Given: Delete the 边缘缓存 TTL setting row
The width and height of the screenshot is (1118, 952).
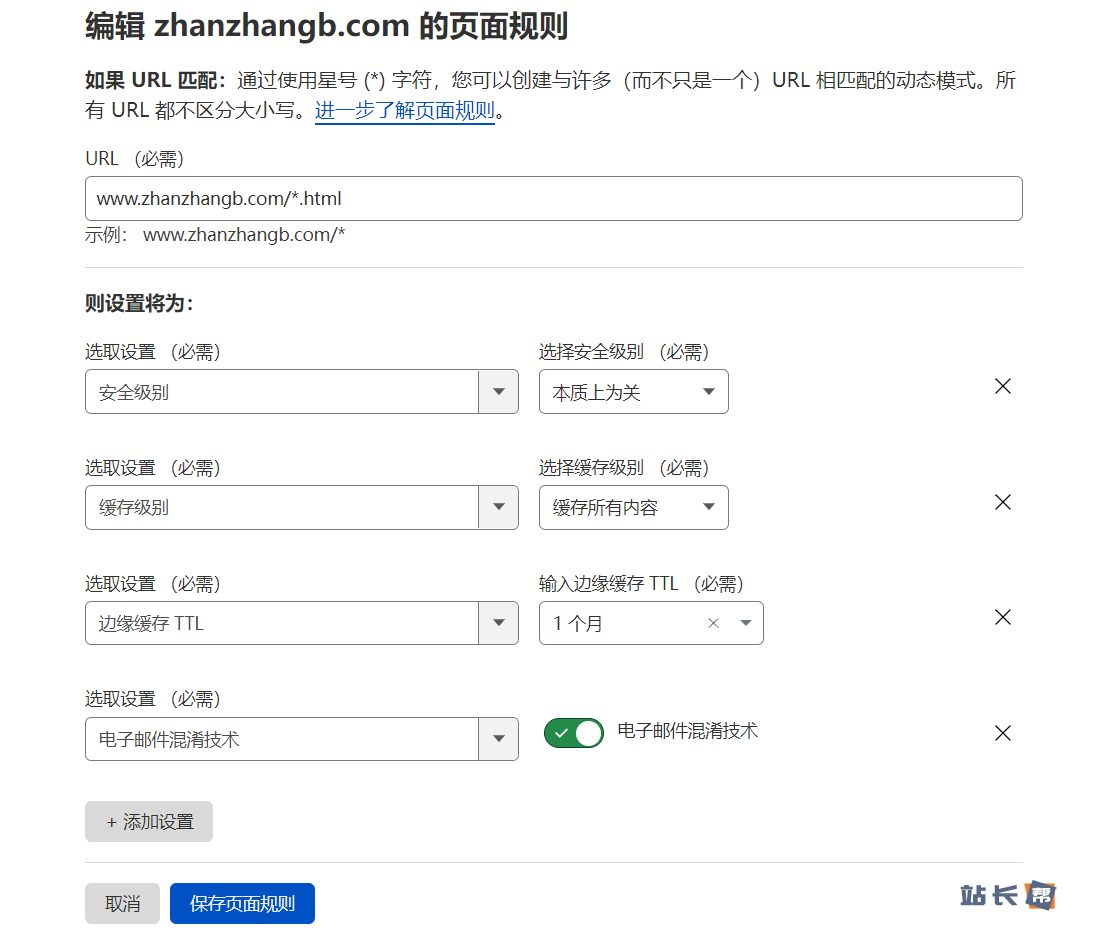Looking at the screenshot, I should tap(1002, 618).
